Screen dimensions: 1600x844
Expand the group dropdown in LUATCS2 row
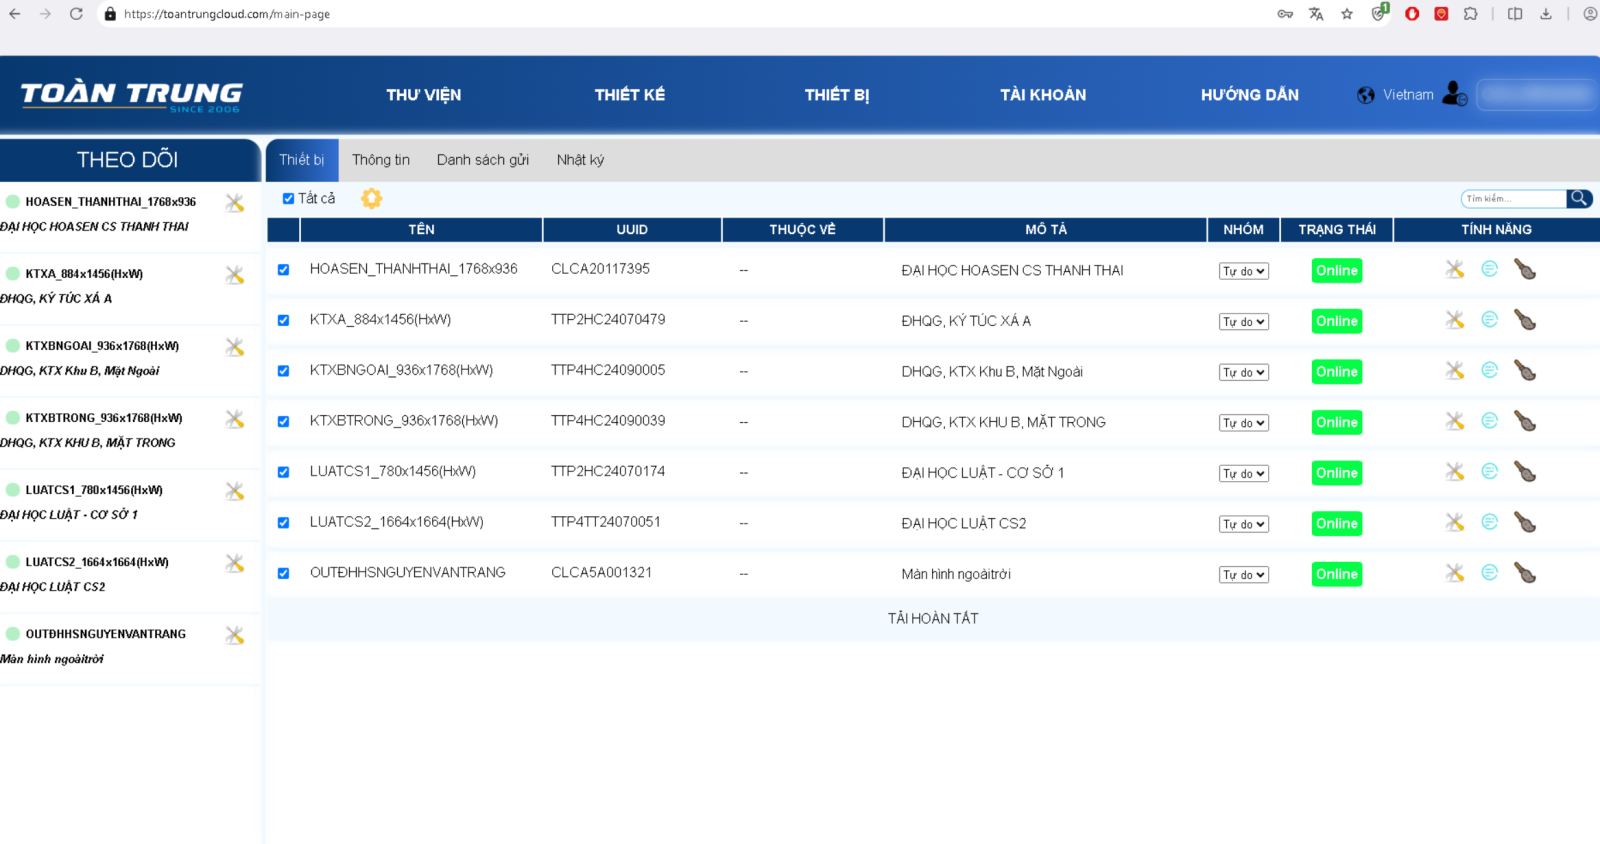(1243, 524)
